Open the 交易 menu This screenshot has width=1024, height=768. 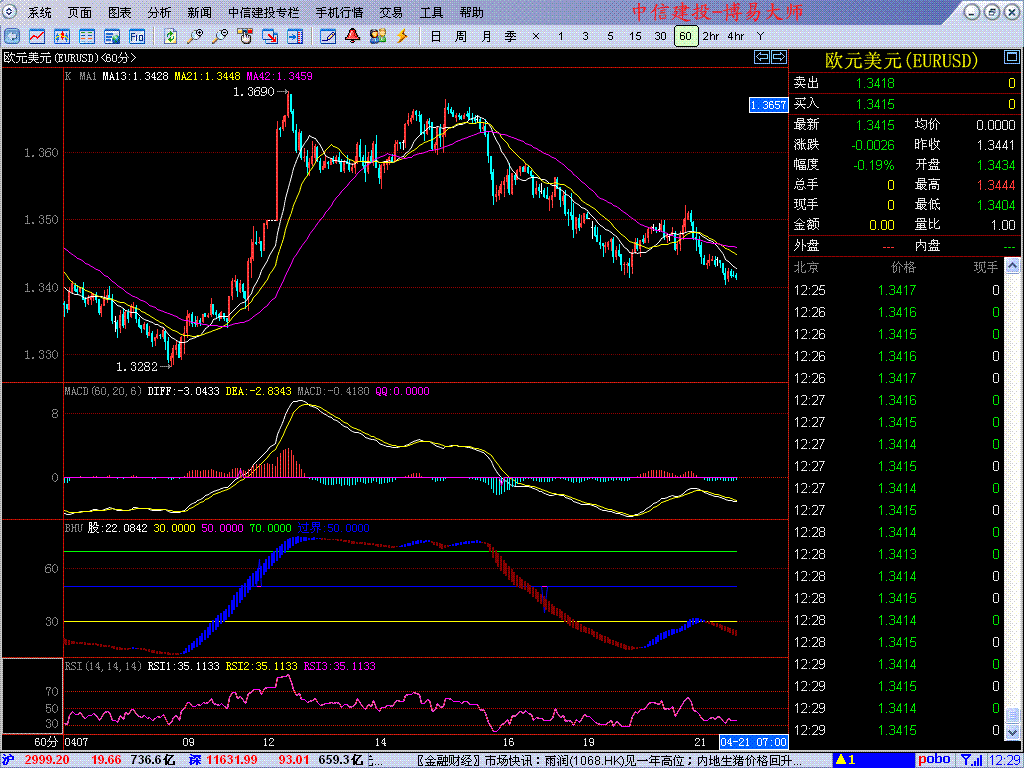[391, 13]
